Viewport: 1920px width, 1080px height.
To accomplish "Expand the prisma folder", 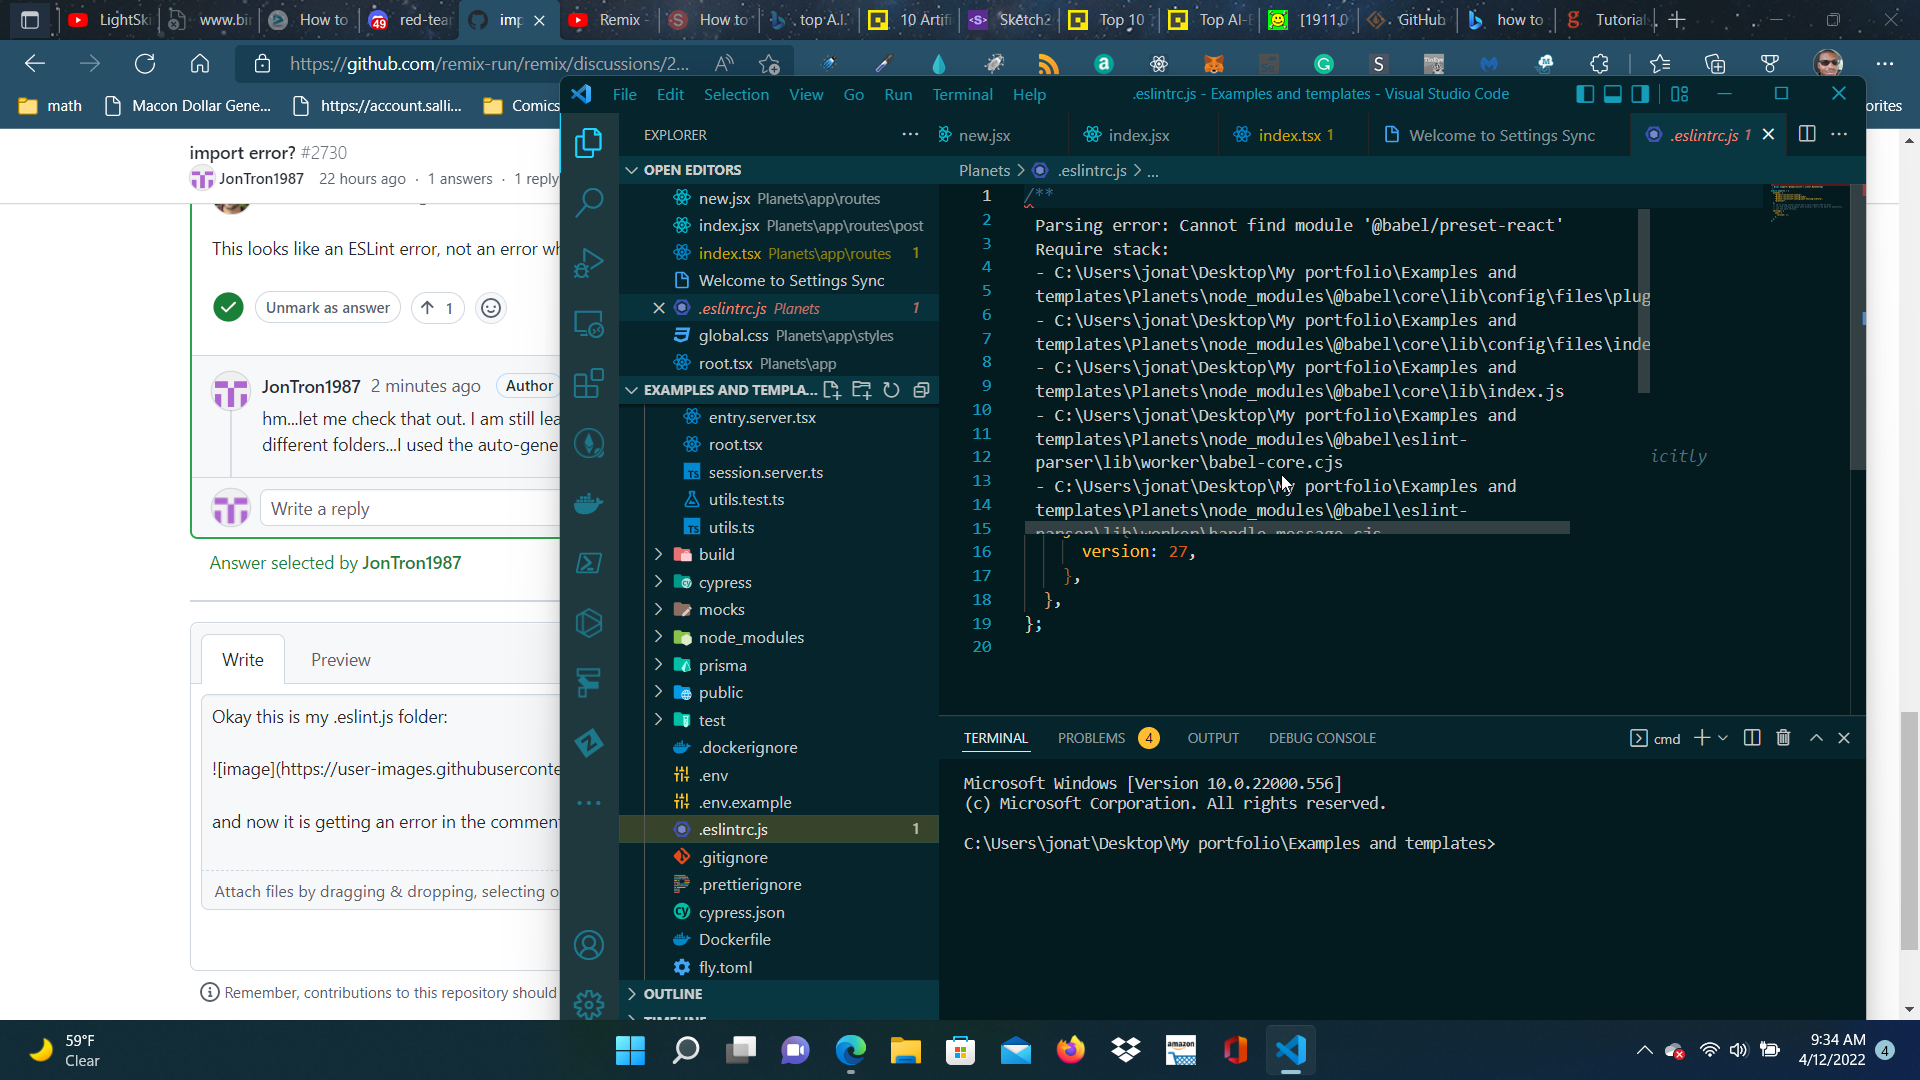I will click(658, 665).
